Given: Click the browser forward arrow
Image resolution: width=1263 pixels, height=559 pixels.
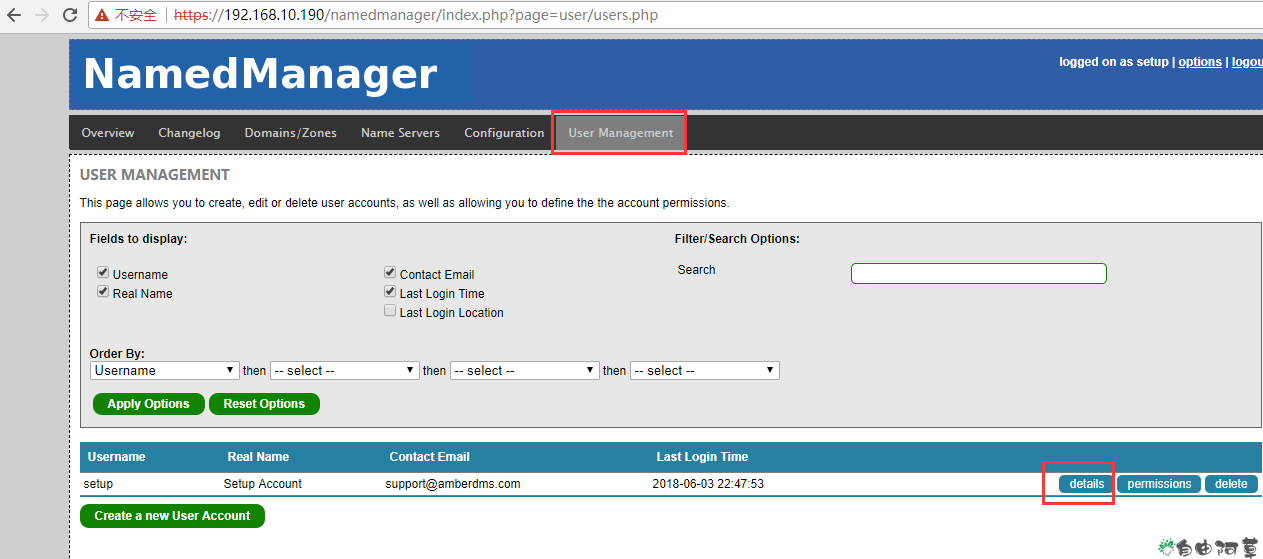Looking at the screenshot, I should 42,15.
